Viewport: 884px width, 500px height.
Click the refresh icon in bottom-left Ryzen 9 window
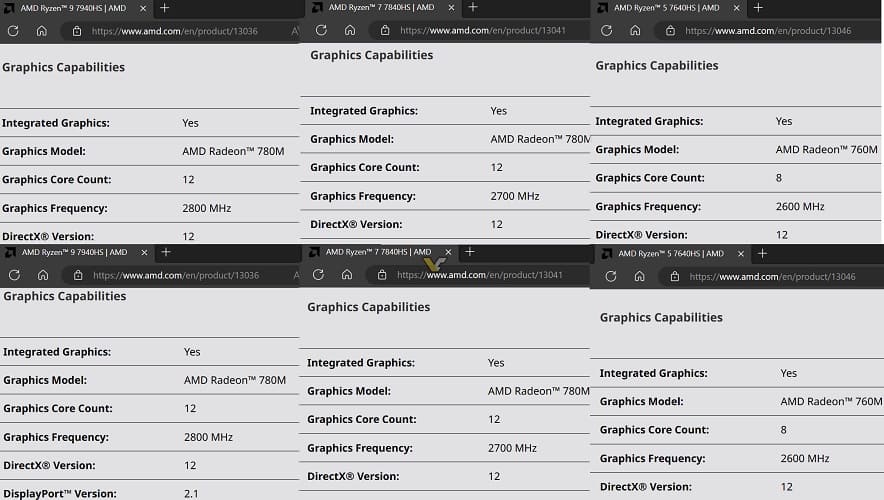pyautogui.click(x=14, y=275)
